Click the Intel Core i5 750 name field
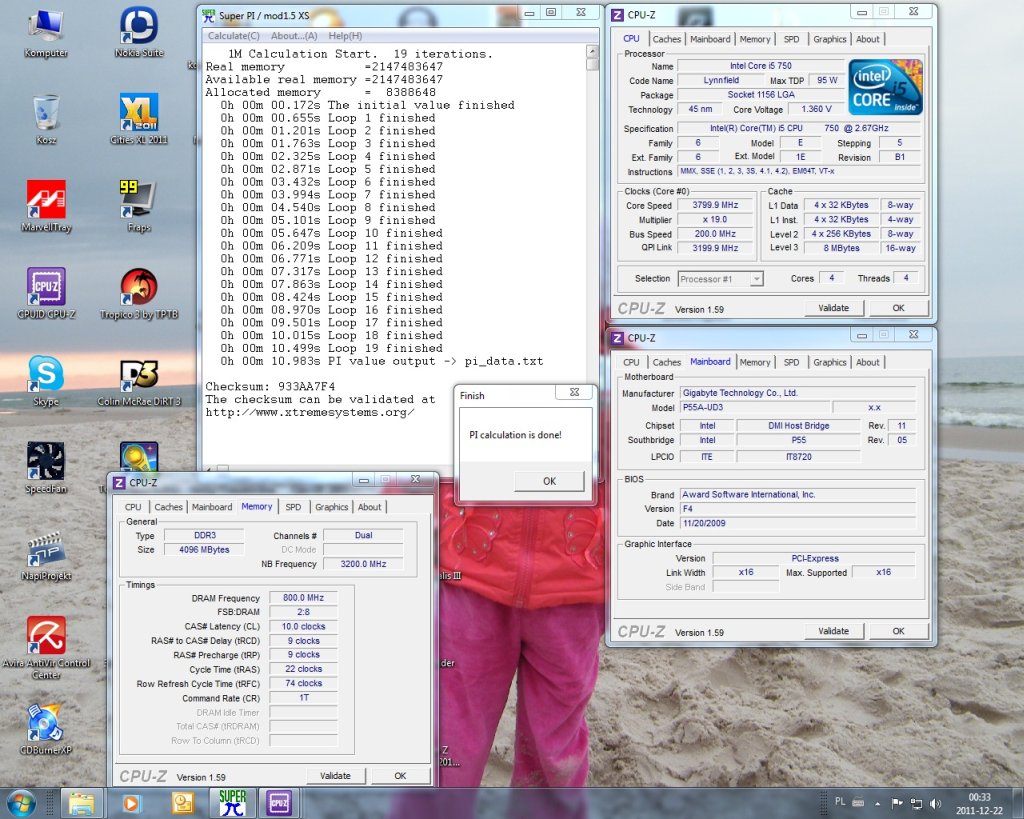 pos(760,66)
